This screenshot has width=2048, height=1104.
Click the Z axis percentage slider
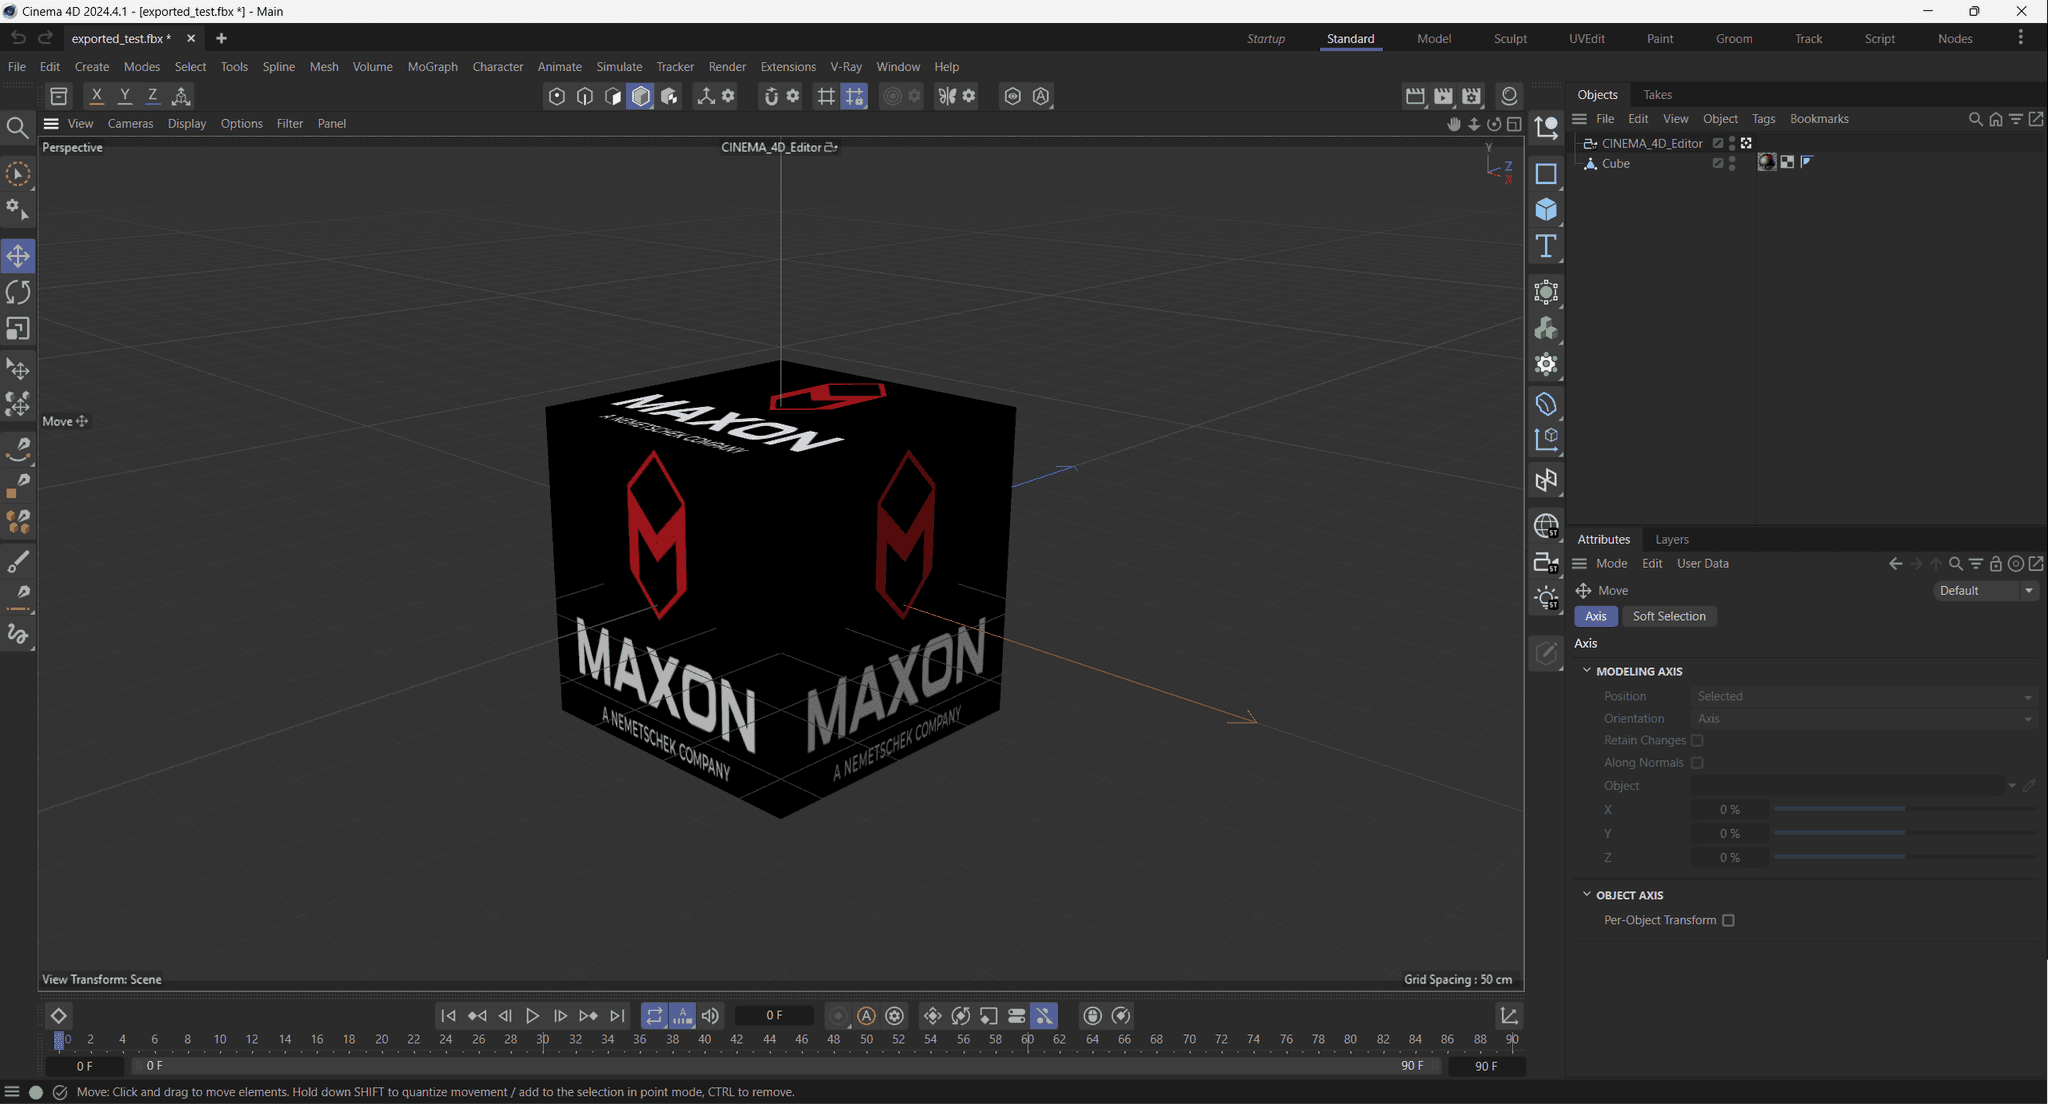click(1905, 858)
